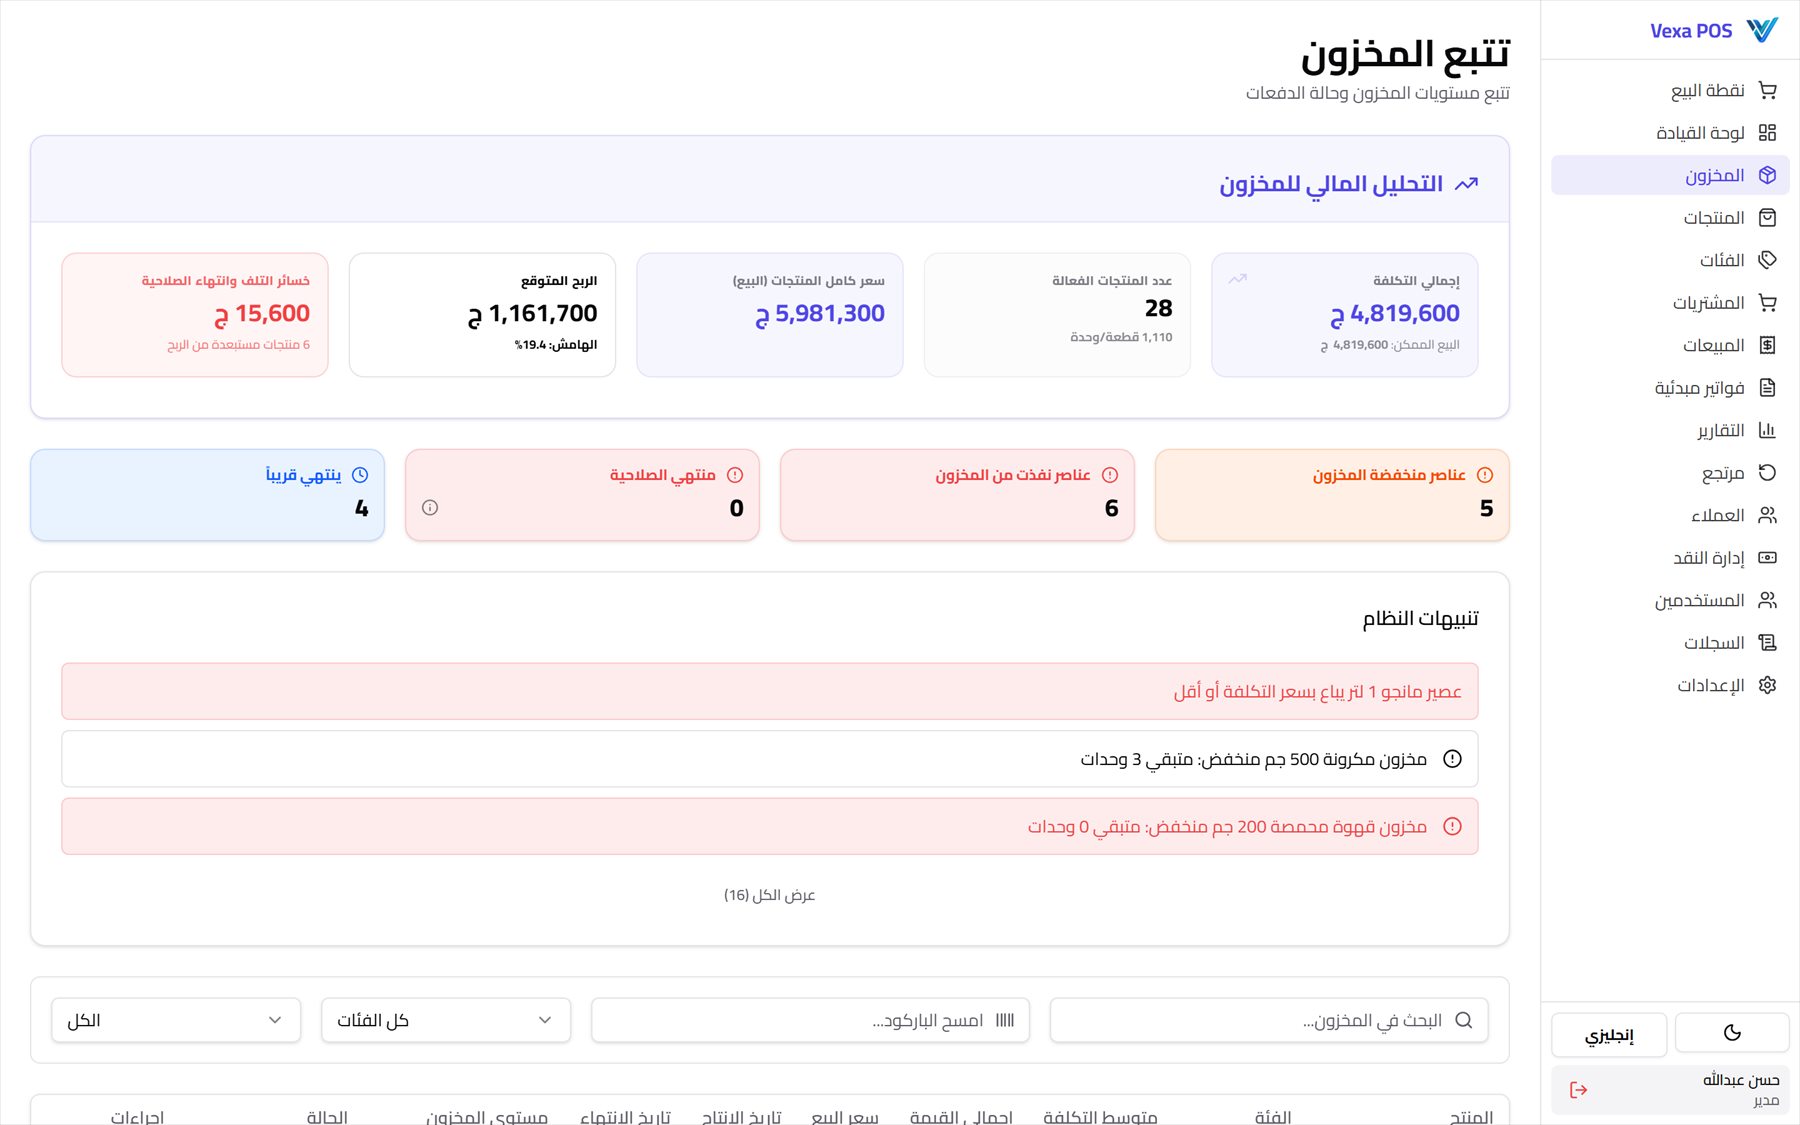
Task: Click the logout icon beside حسن عبدالله
Action: [1579, 1090]
